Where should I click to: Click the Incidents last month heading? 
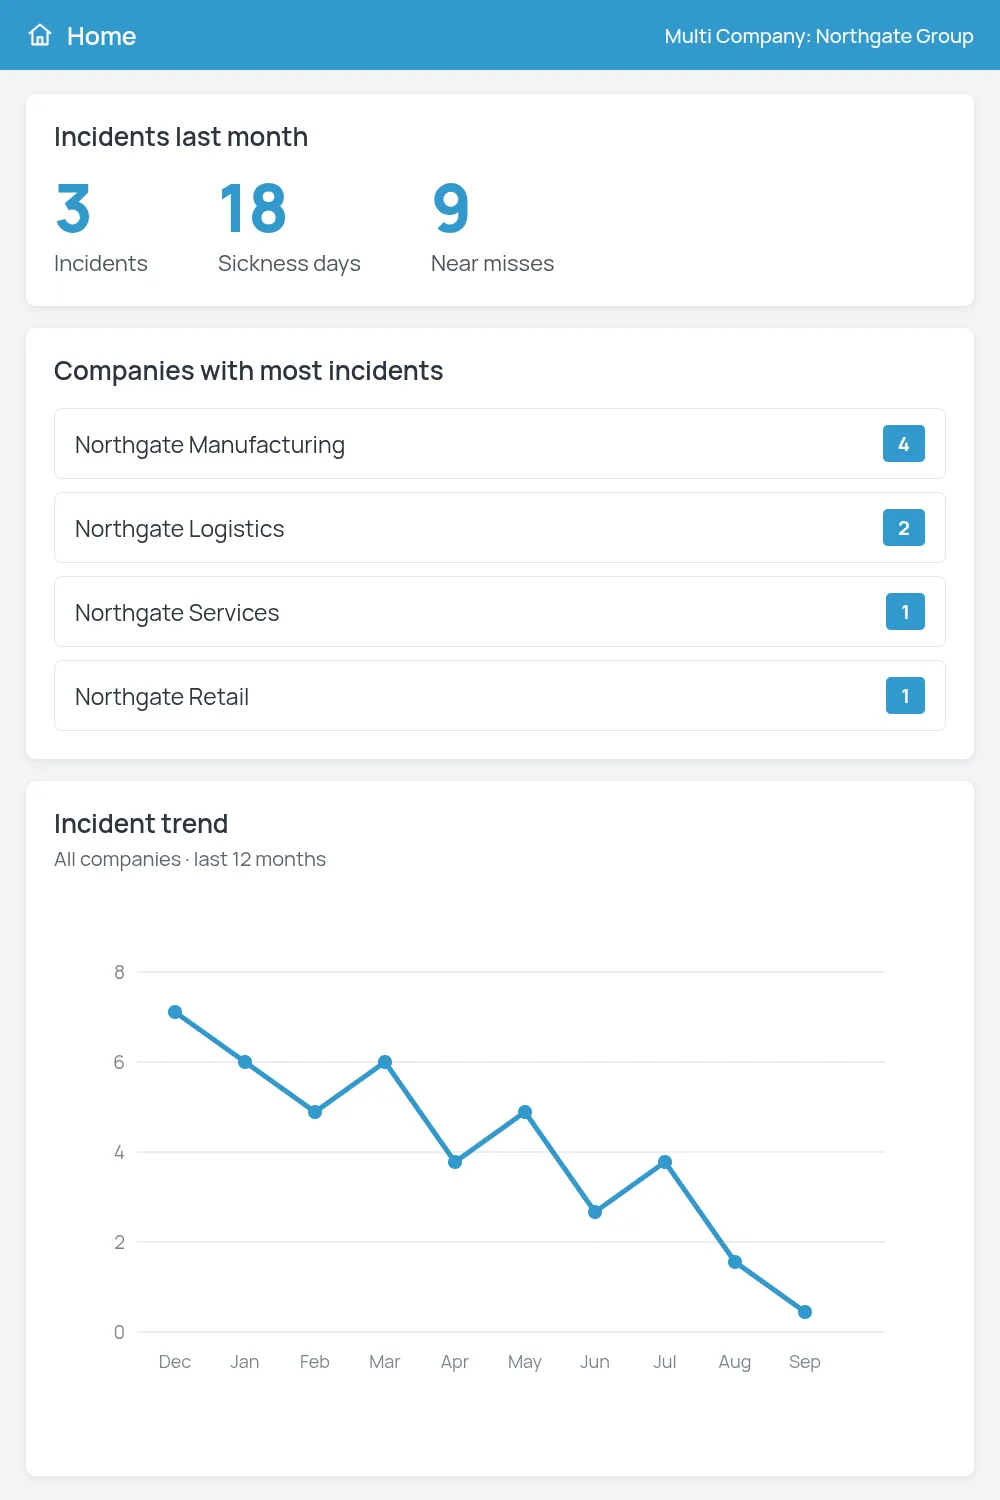pos(181,137)
